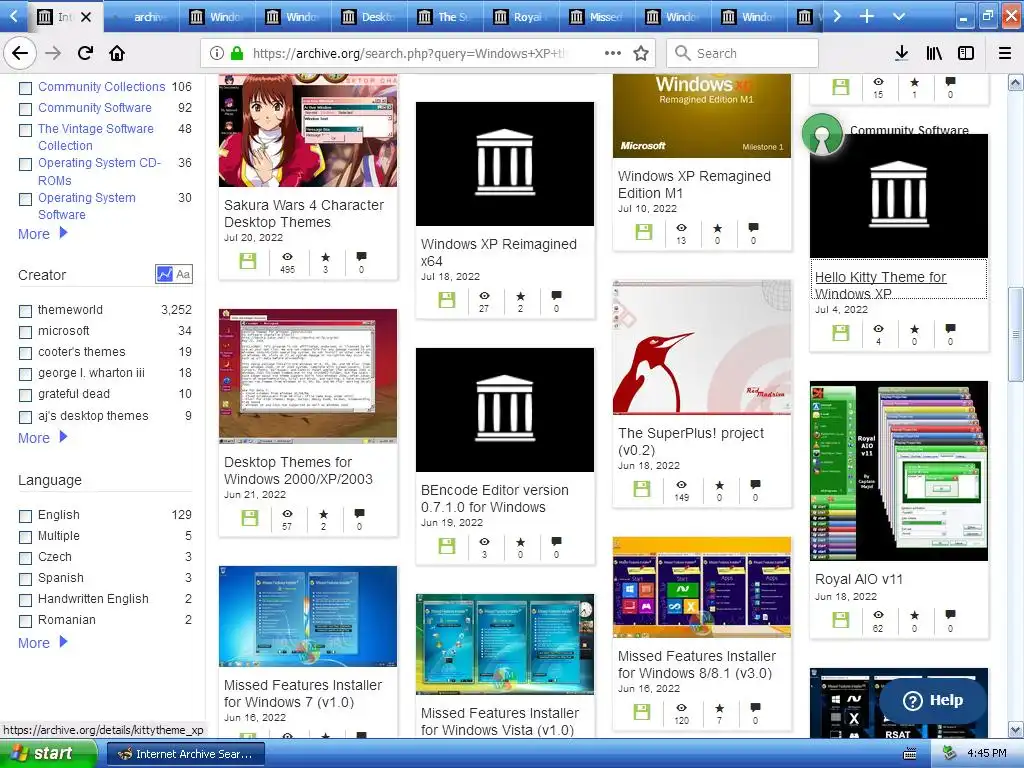The image size is (1024, 768).
Task: Check the English language filter
Action: coord(25,516)
